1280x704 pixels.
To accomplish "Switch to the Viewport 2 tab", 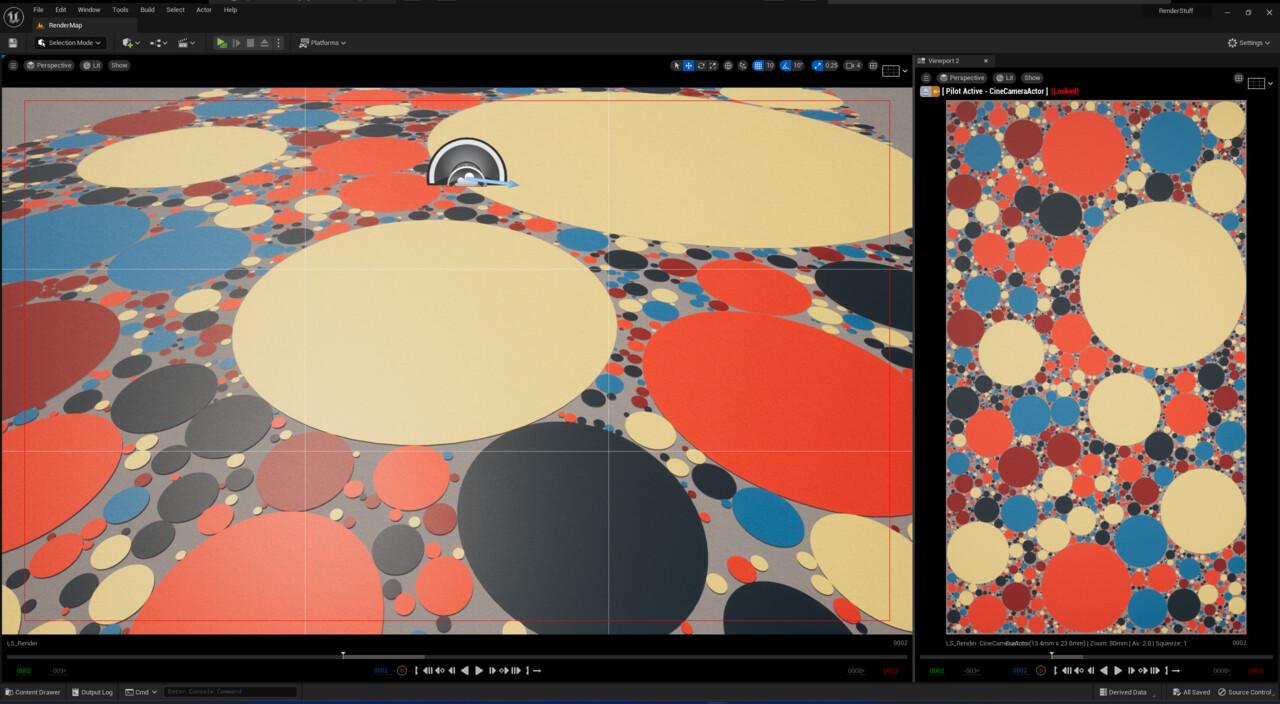I will pos(944,61).
